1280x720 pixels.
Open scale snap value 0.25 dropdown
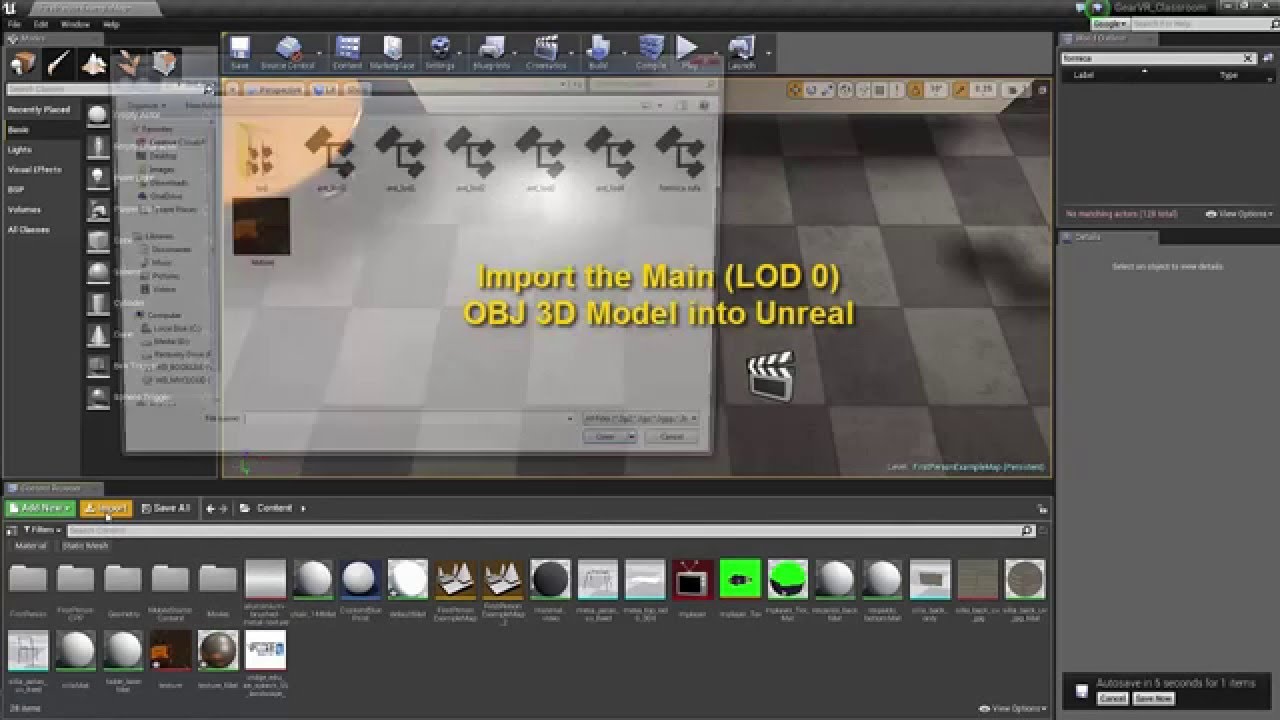(983, 89)
